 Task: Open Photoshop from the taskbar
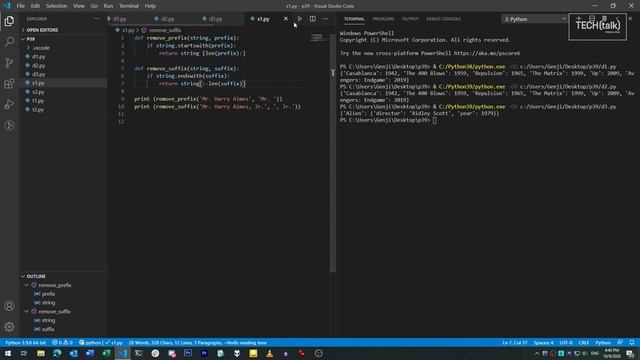pos(188,353)
